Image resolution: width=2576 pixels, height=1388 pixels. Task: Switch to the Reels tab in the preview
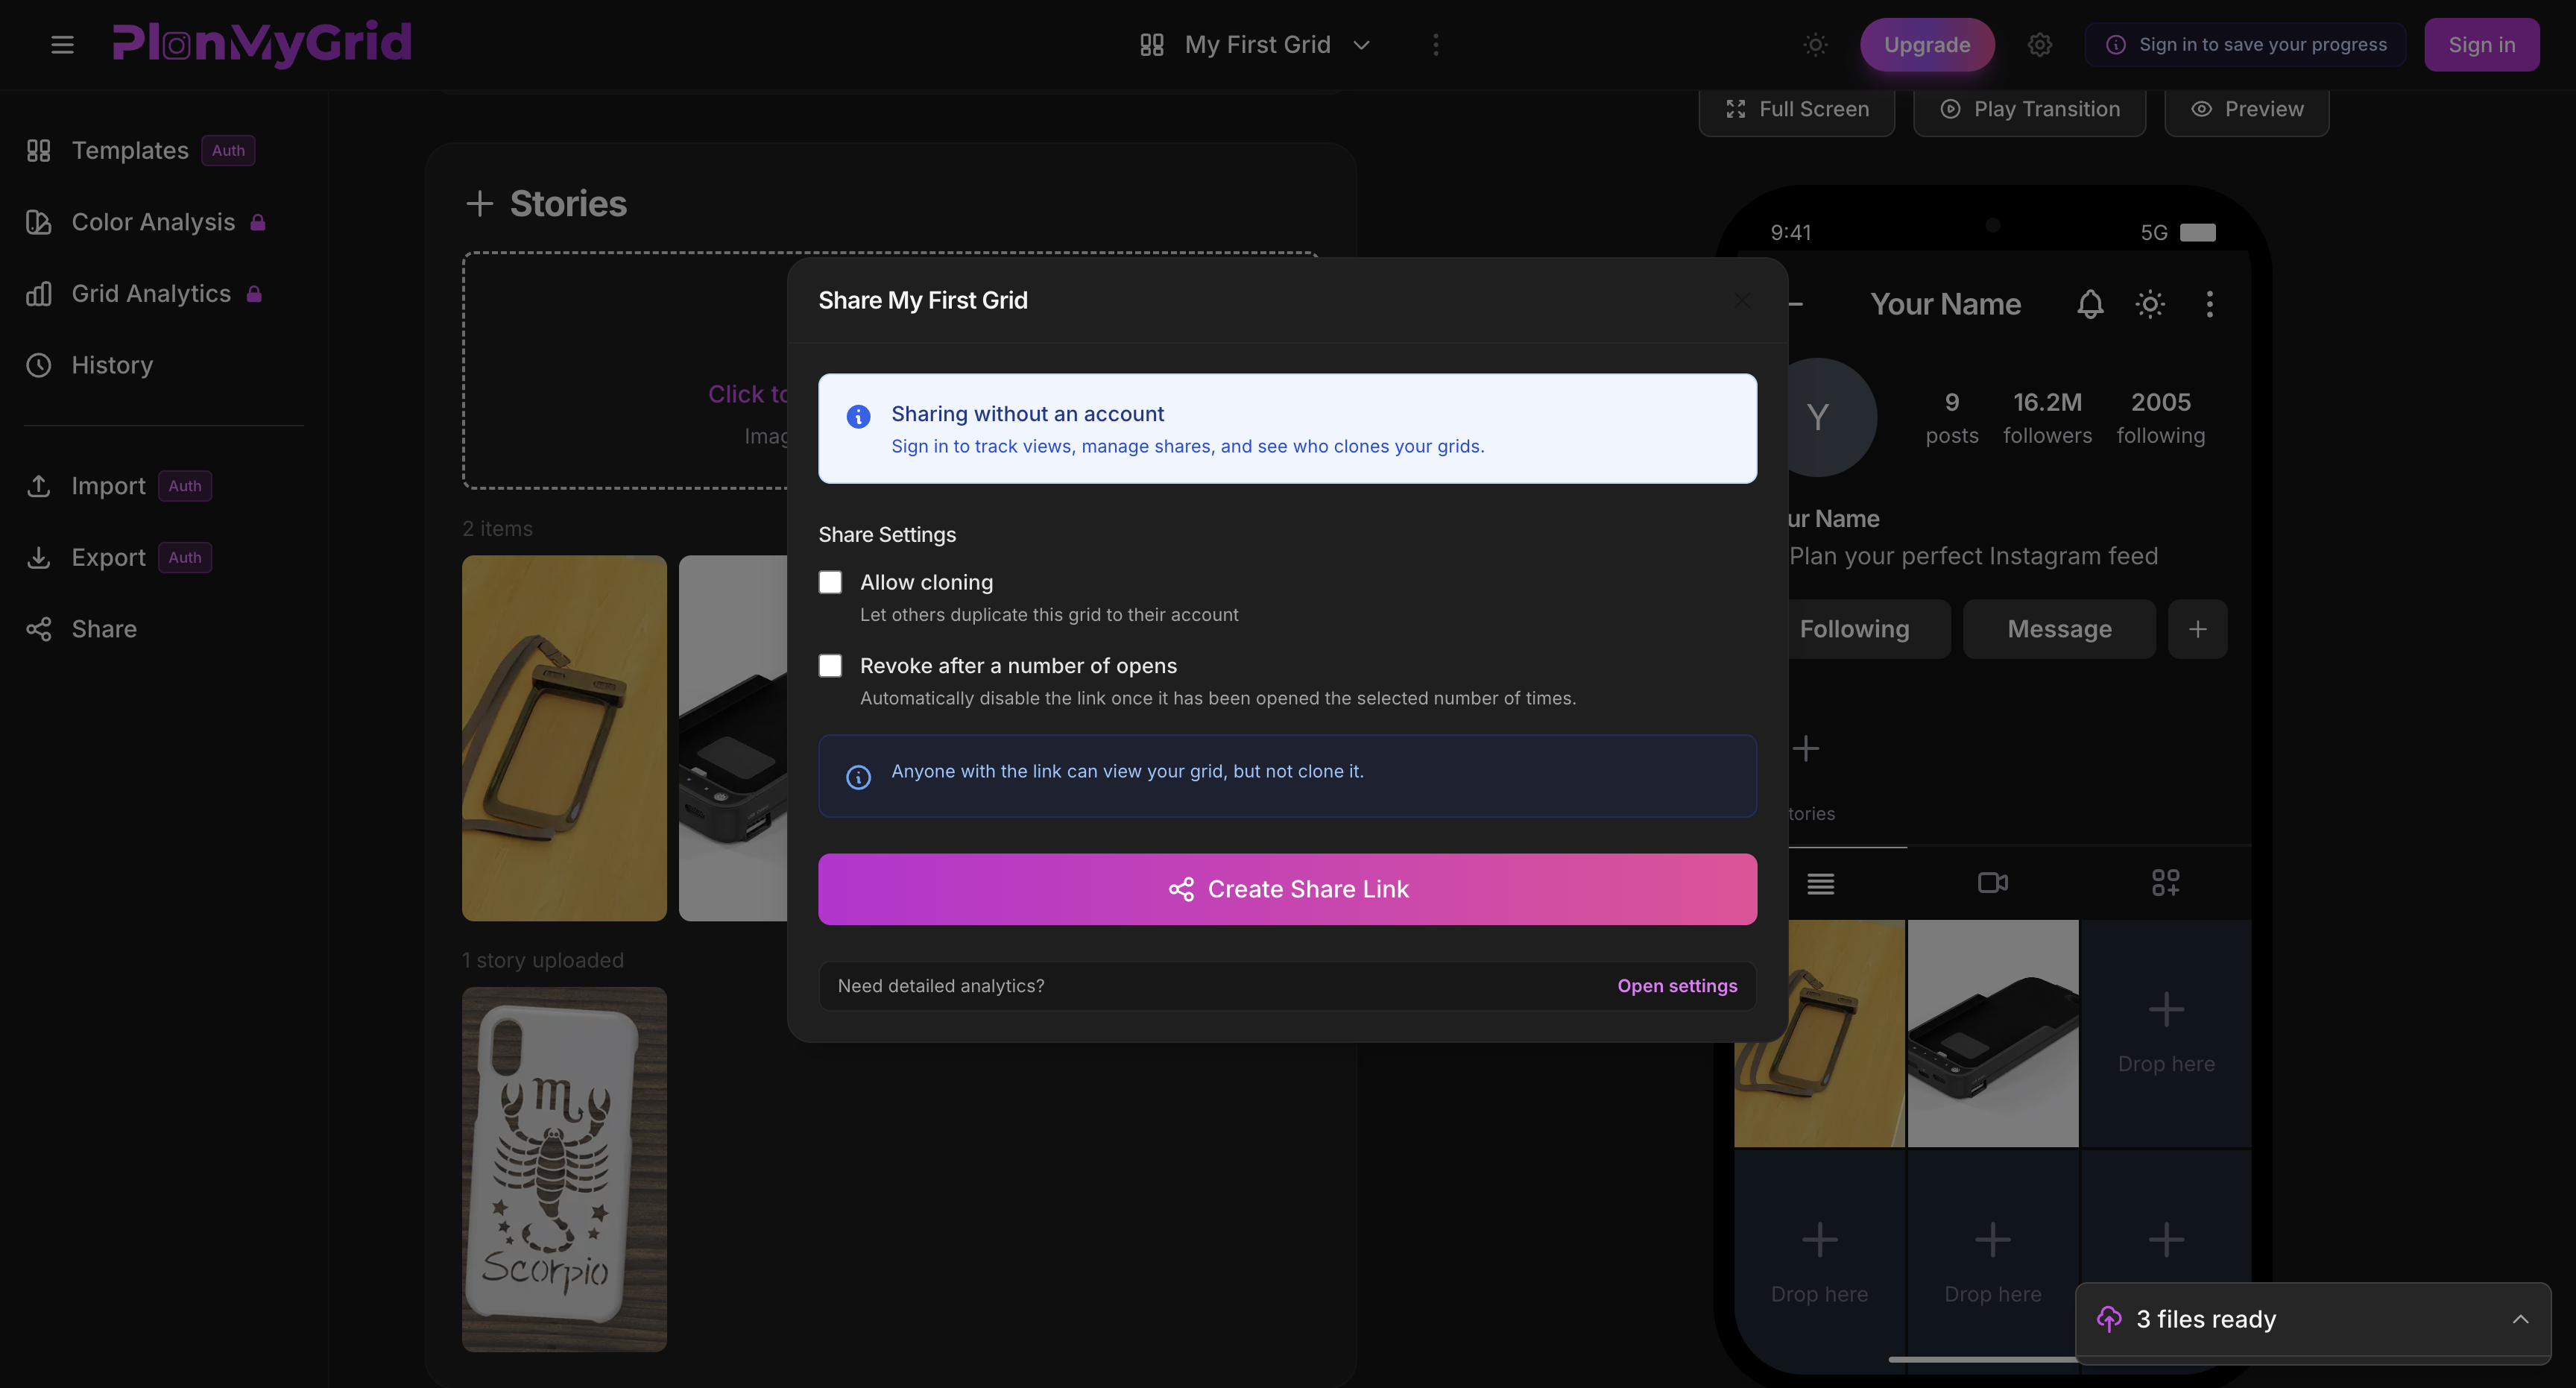coord(1992,883)
